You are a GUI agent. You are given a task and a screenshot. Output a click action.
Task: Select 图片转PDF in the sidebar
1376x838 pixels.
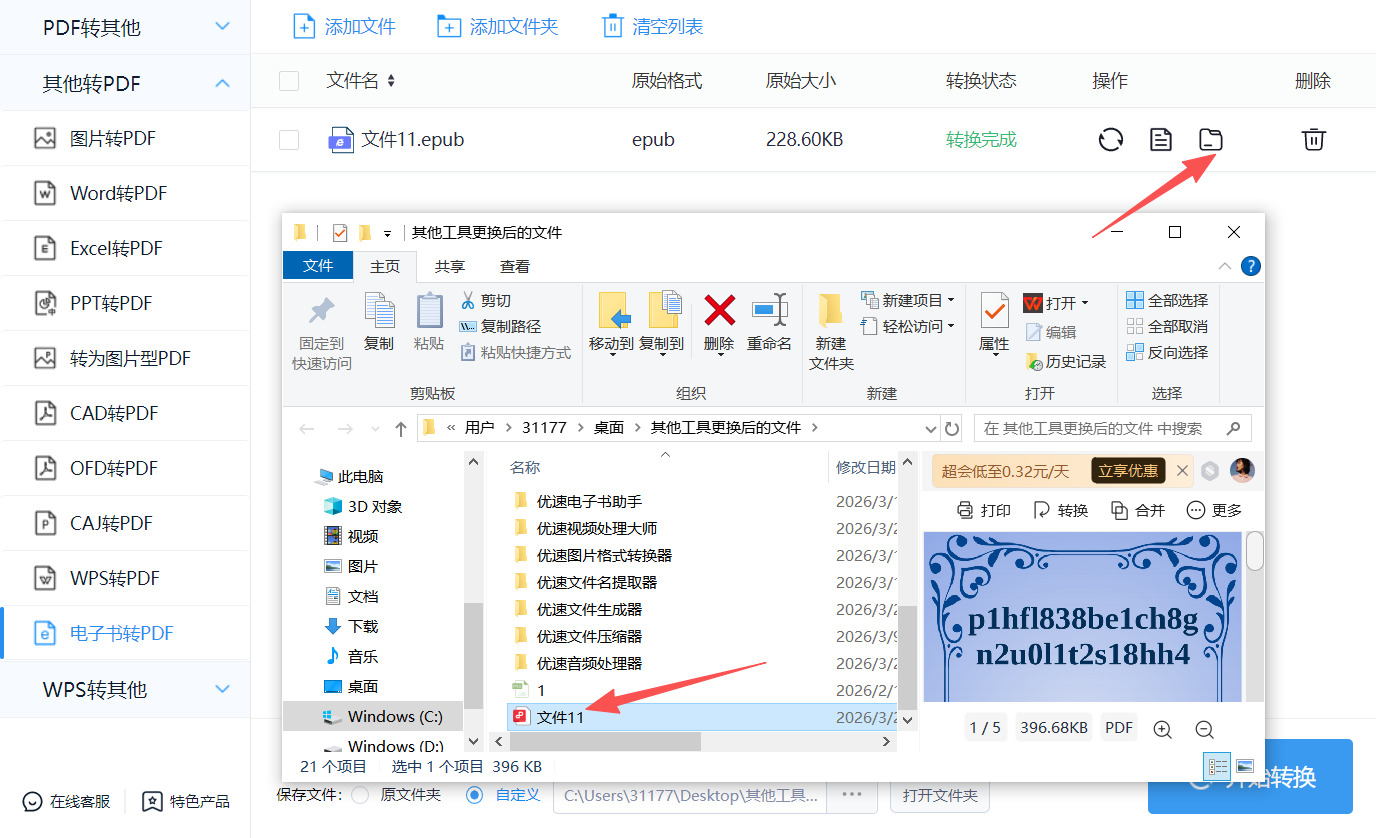[x=125, y=138]
